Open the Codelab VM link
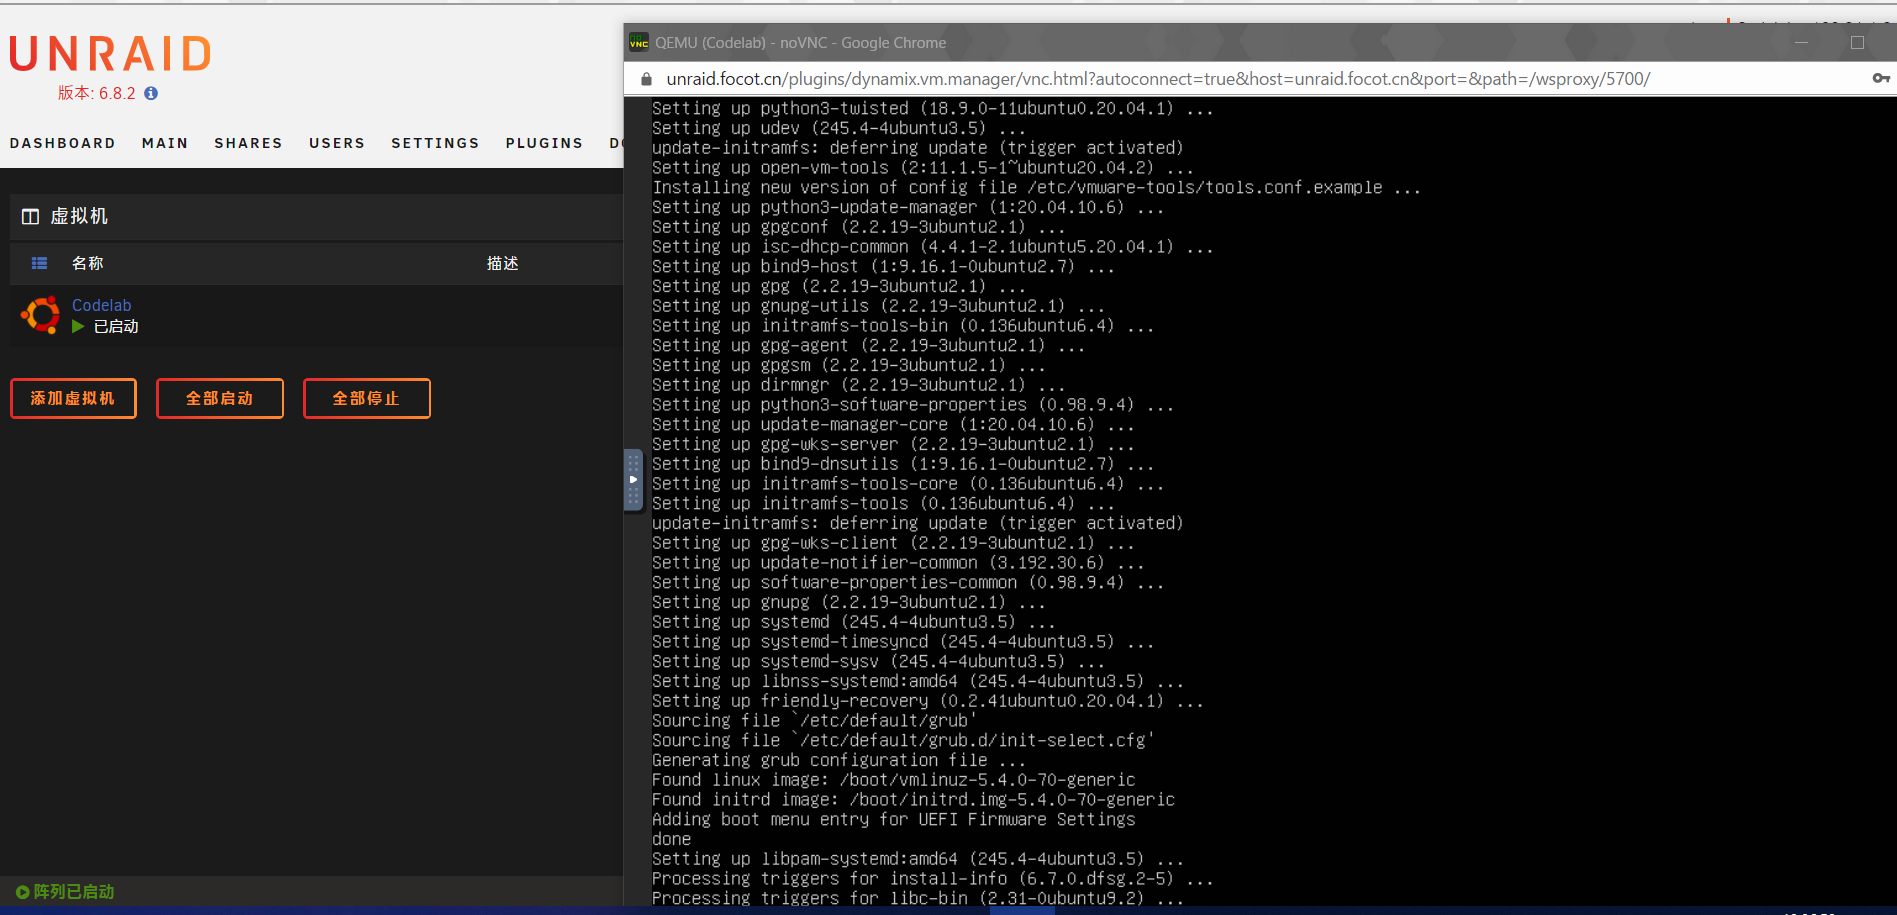 click(101, 305)
